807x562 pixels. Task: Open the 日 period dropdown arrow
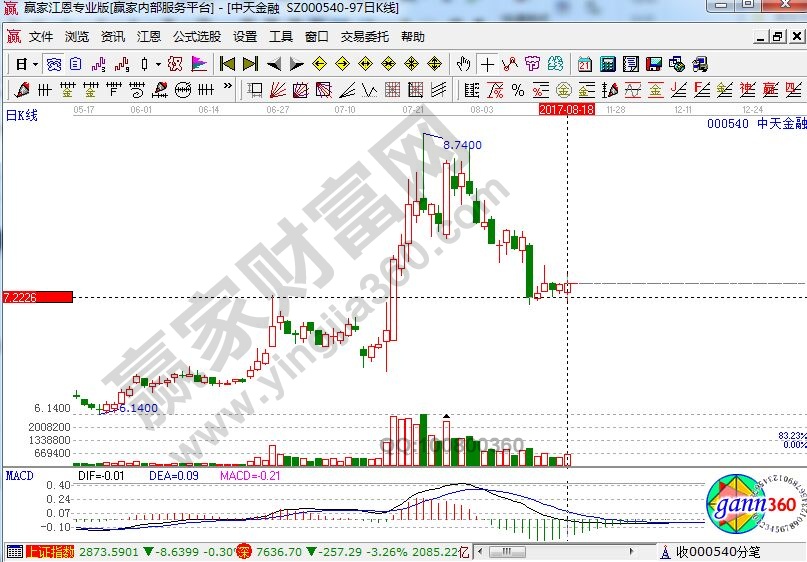(x=34, y=64)
